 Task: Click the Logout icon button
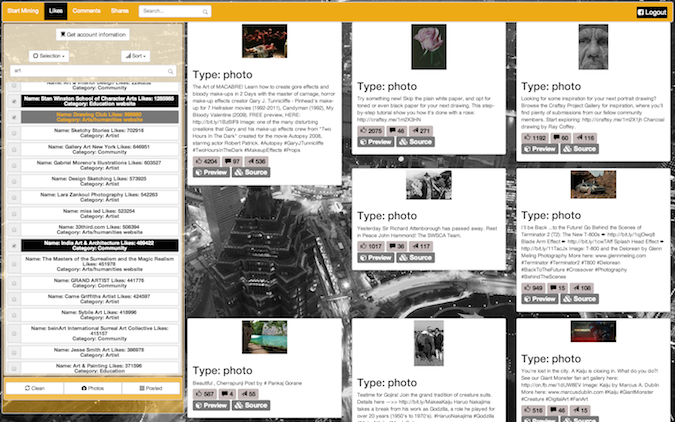click(651, 12)
